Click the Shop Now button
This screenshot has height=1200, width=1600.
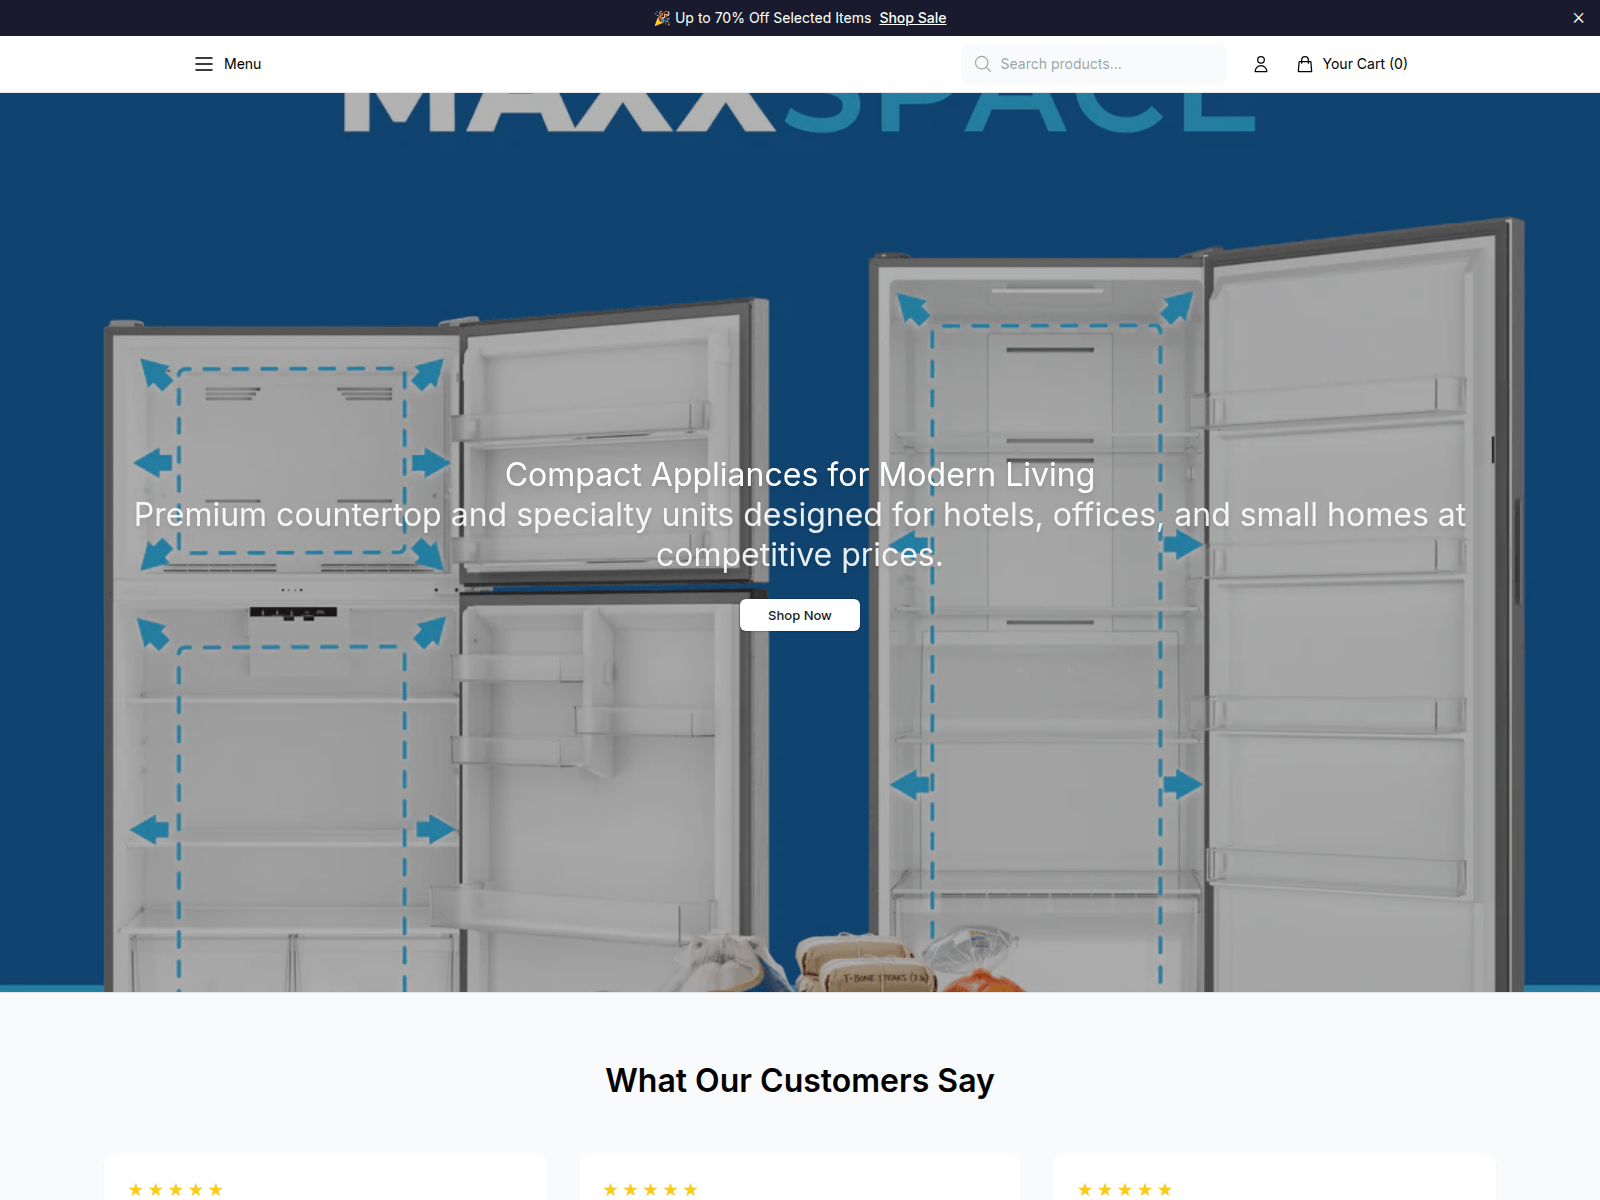800,615
